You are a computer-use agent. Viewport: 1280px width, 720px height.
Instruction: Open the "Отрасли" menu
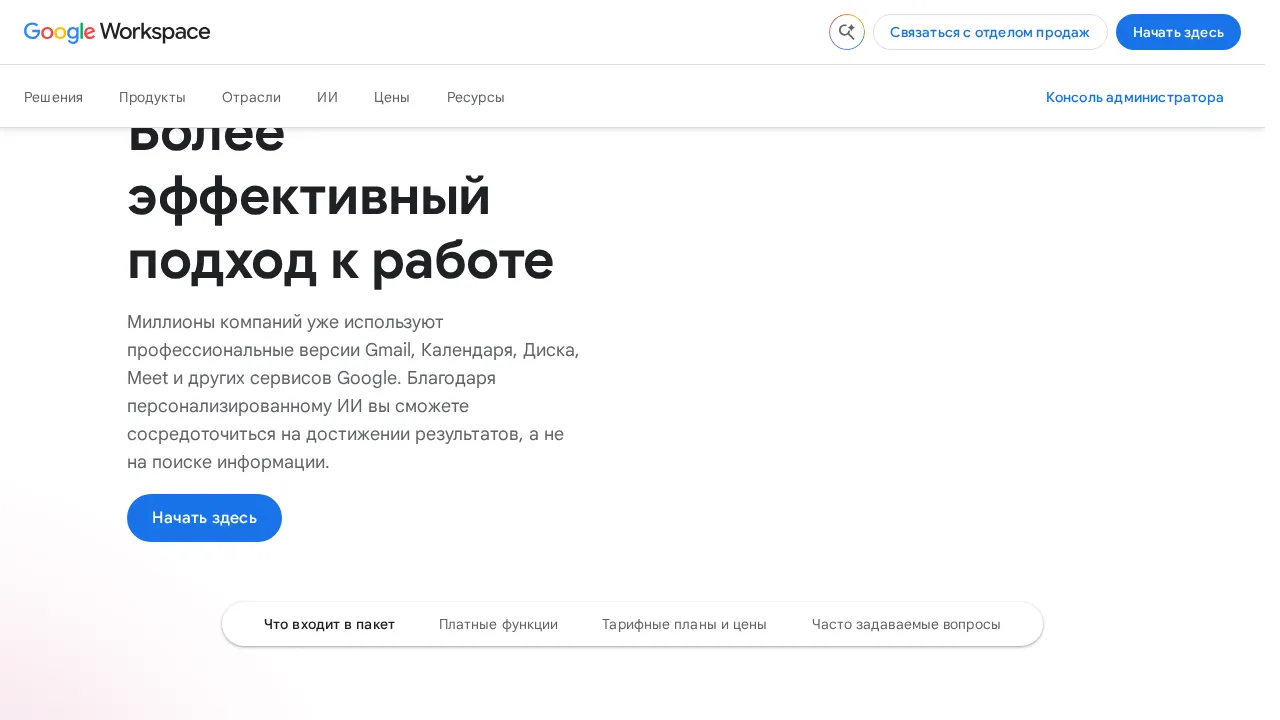click(251, 97)
